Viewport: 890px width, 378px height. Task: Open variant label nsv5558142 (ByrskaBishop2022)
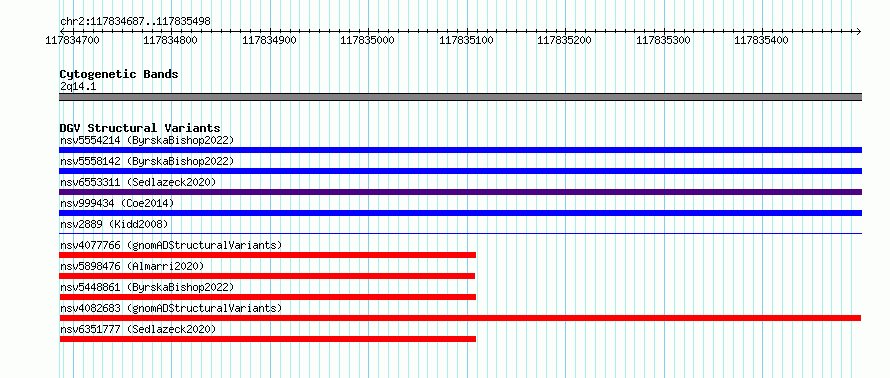coord(146,161)
